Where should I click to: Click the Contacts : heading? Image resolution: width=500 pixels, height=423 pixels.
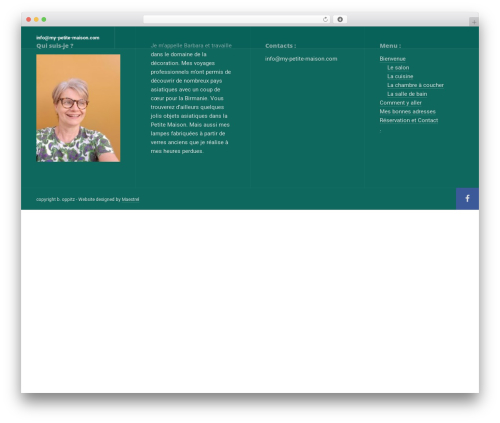coord(281,46)
